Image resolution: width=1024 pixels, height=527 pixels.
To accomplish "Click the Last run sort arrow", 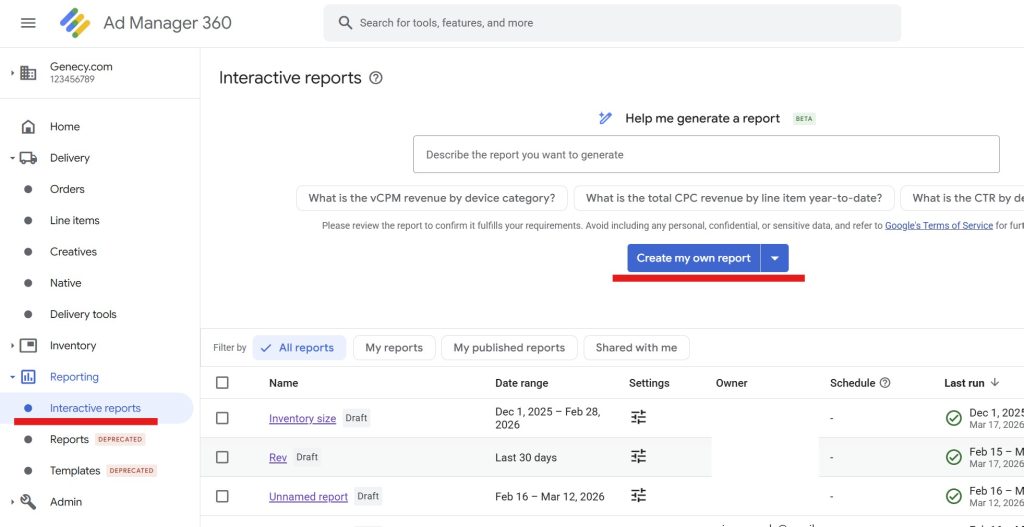I will (995, 383).
